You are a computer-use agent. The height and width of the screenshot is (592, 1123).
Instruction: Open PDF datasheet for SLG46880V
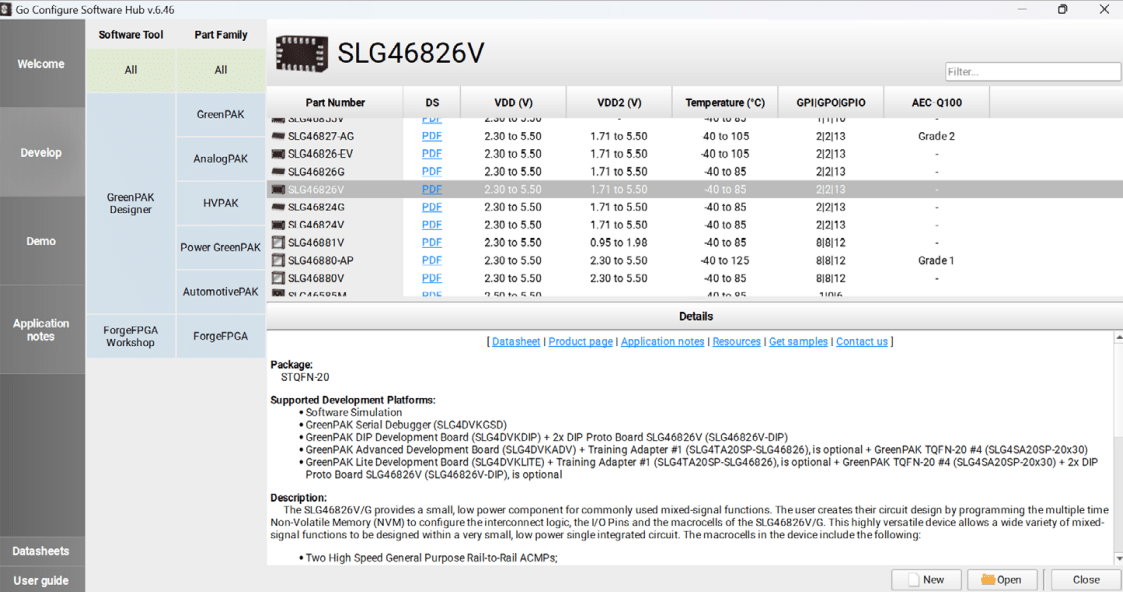pos(432,278)
